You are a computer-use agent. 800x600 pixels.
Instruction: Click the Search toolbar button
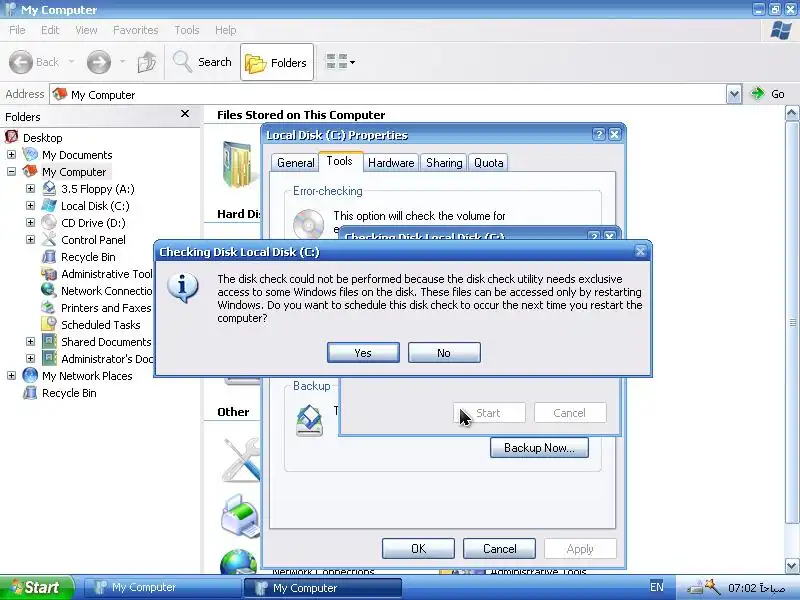pyautogui.click(x=203, y=62)
